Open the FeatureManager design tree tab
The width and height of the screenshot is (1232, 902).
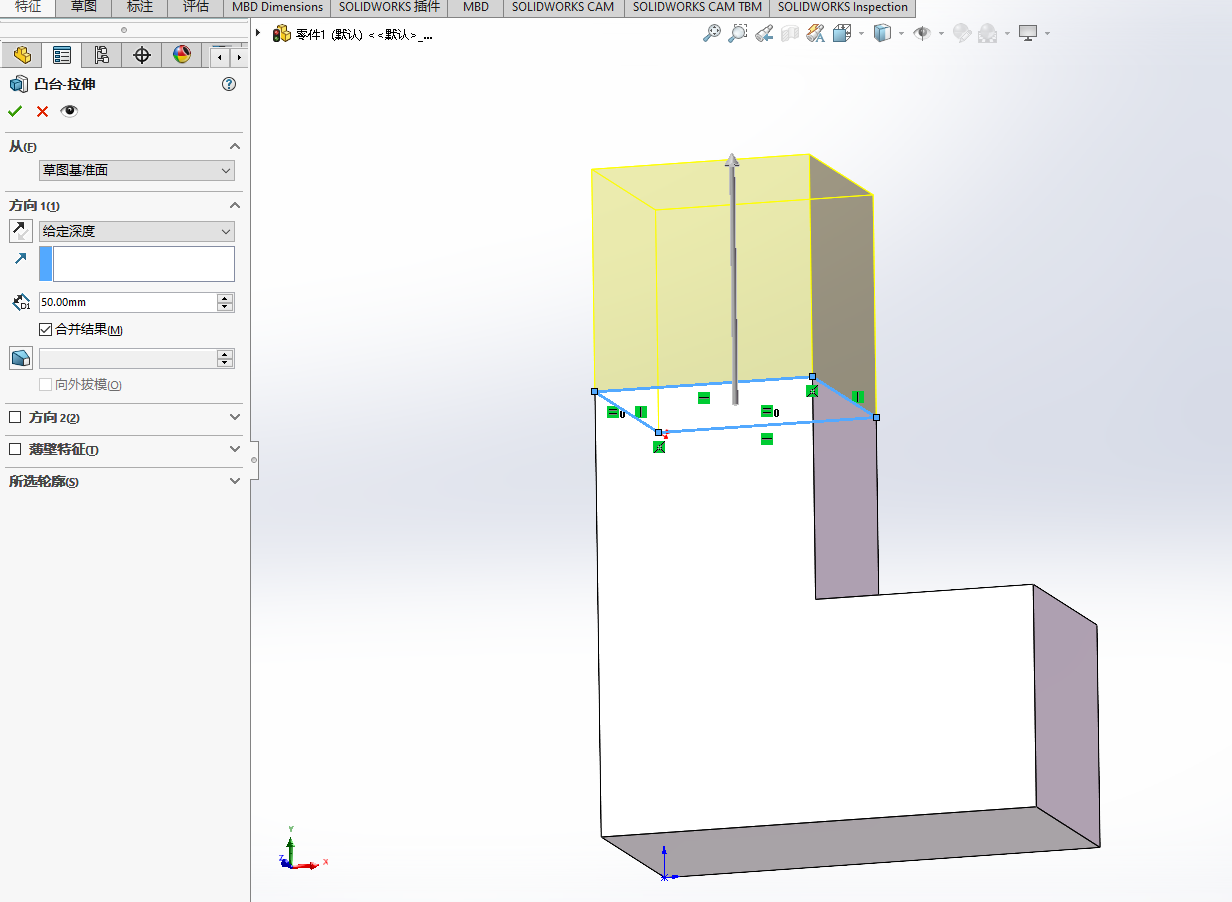coord(22,55)
